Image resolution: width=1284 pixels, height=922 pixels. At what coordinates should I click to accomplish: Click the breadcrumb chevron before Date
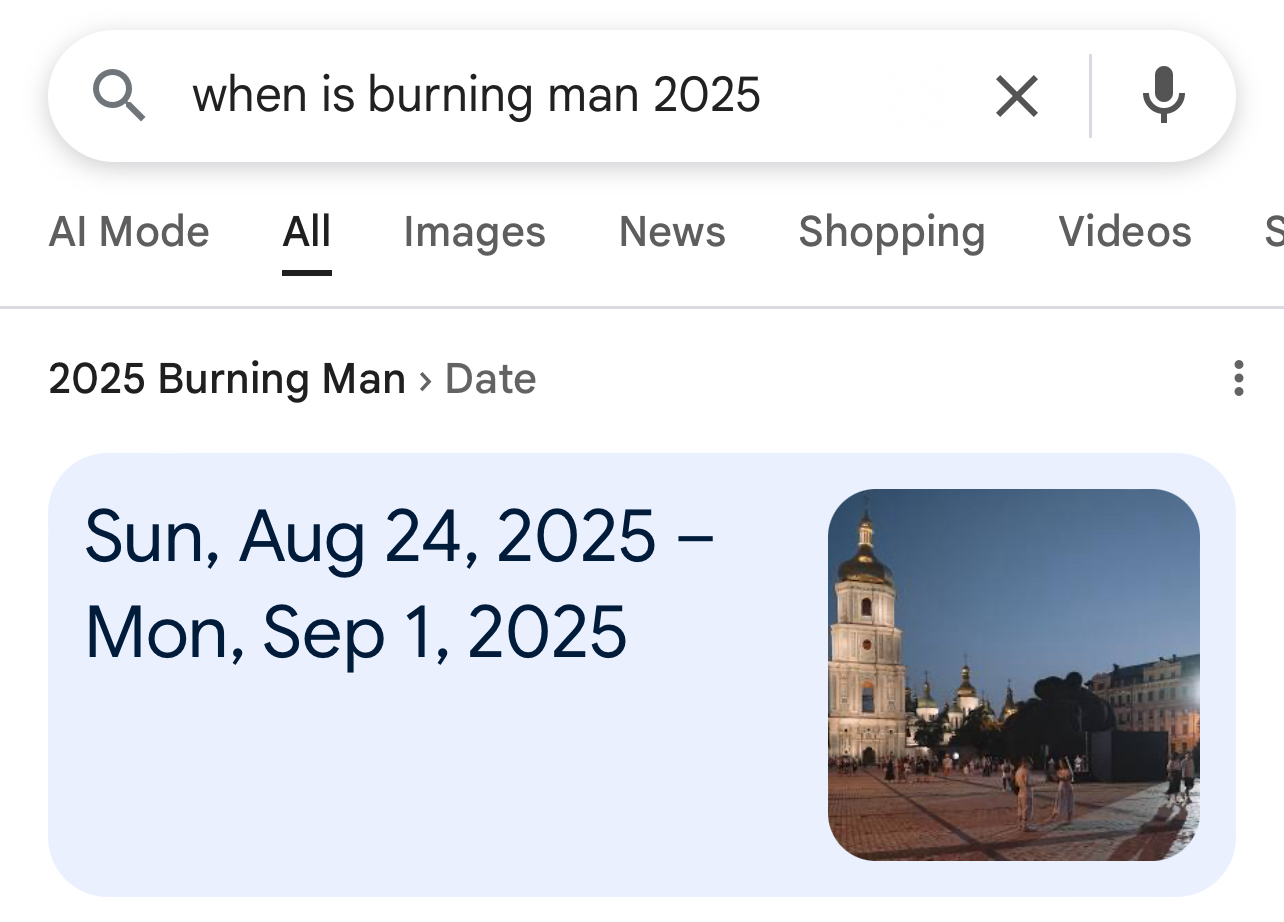pos(425,380)
